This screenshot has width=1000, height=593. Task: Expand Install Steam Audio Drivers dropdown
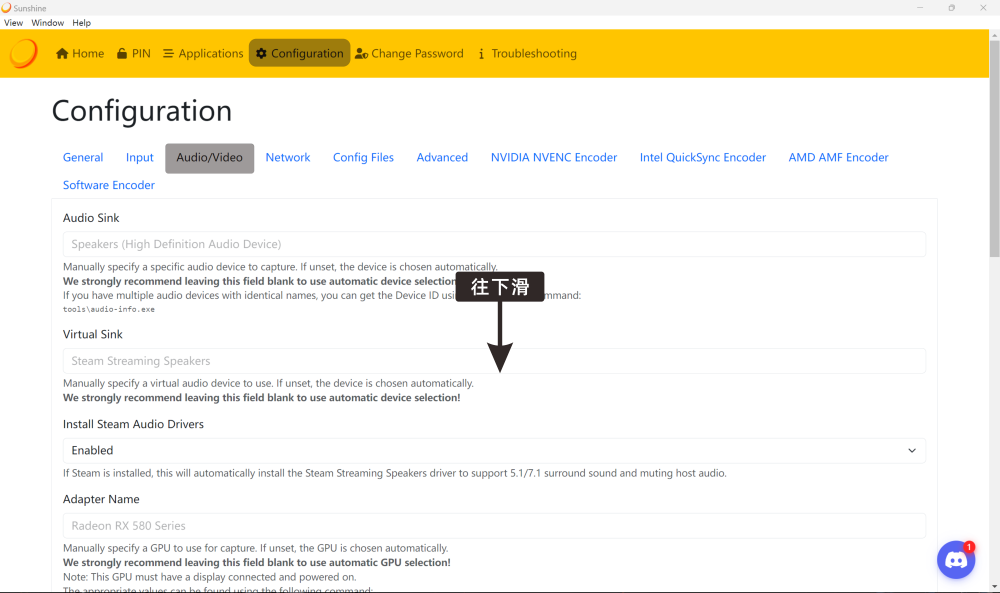click(494, 450)
